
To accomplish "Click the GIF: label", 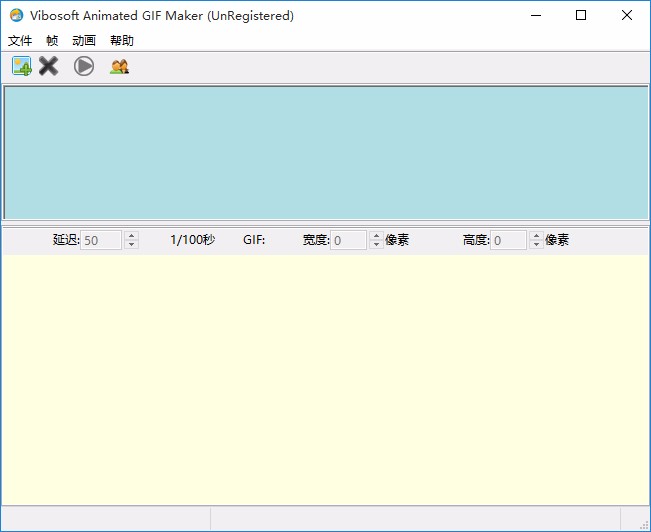I will click(254, 240).
